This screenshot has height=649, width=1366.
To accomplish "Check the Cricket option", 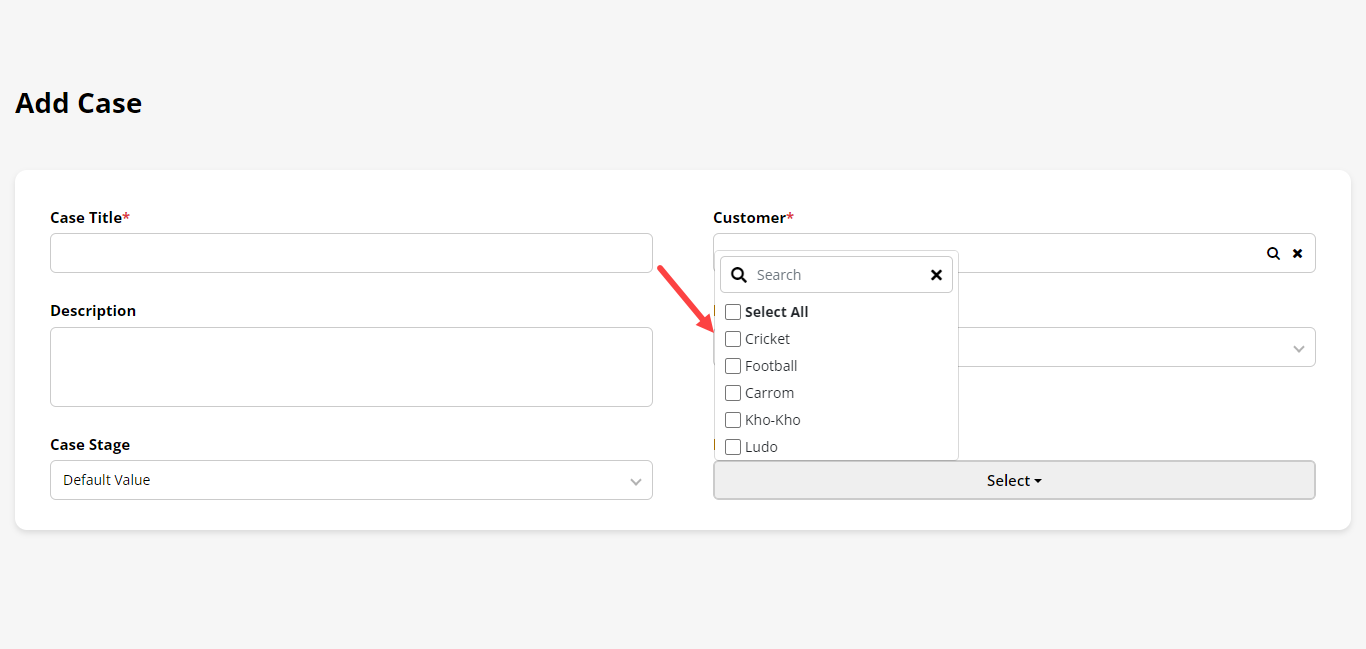I will 733,339.
